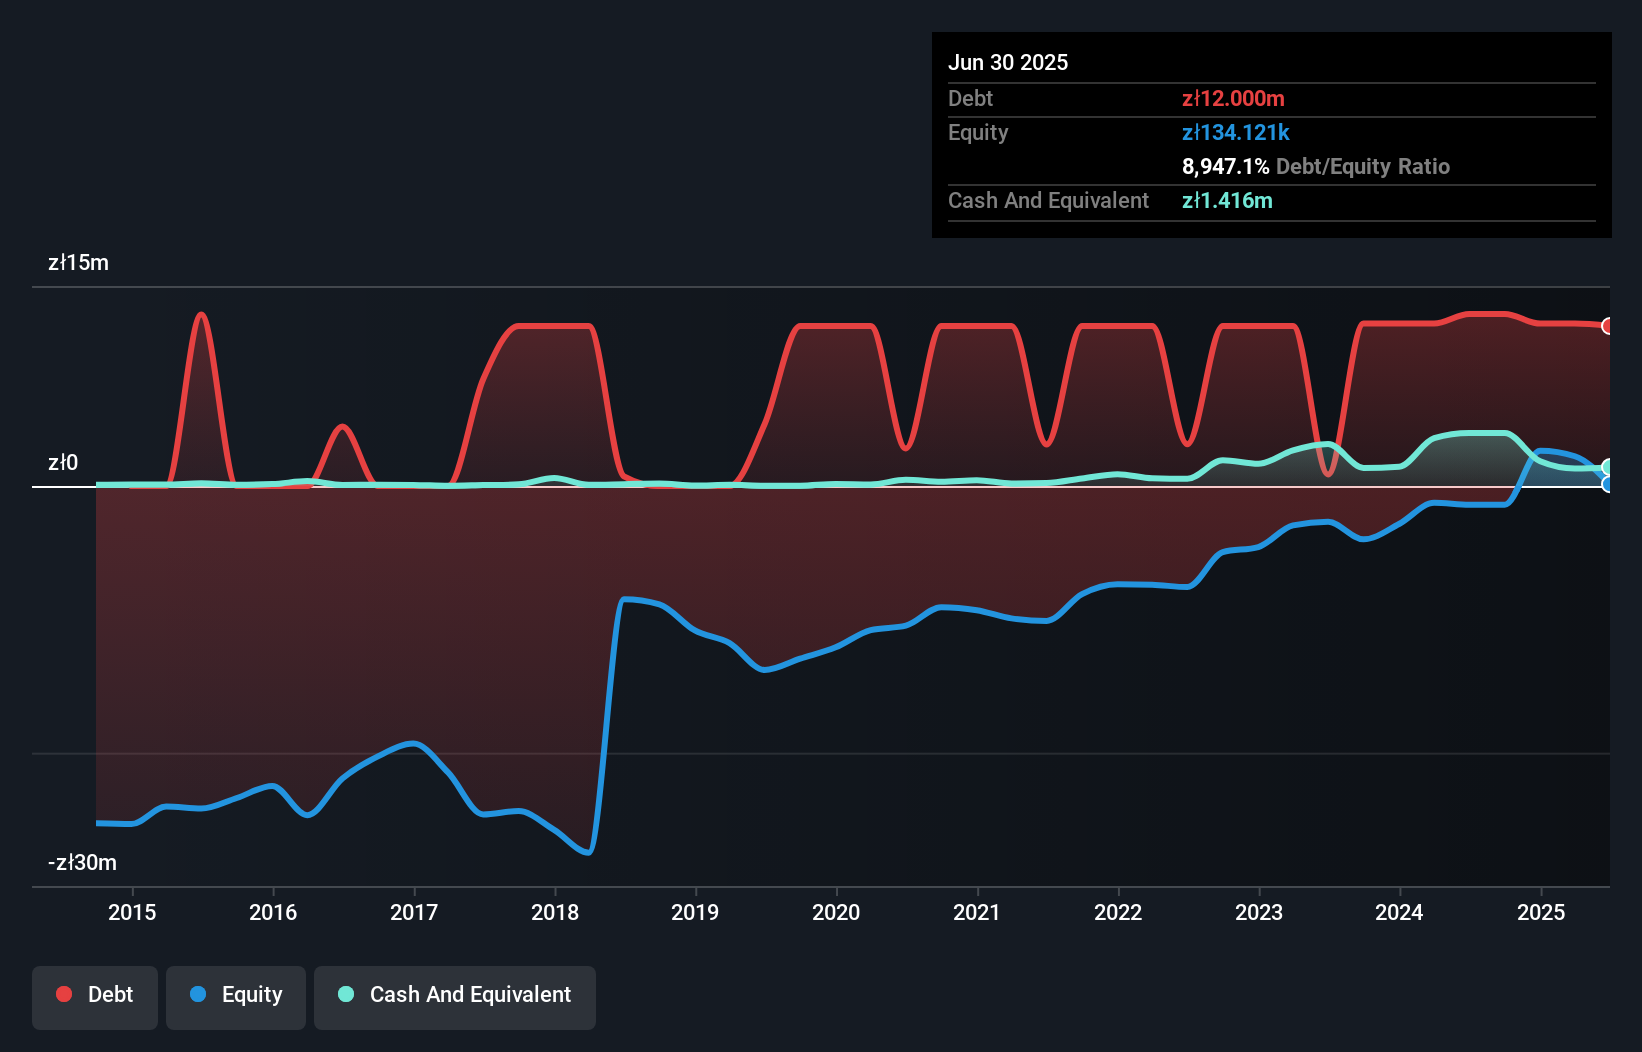1642x1052 pixels.
Task: Click the red Debt endpoint marker on the chart
Action: tap(1608, 325)
